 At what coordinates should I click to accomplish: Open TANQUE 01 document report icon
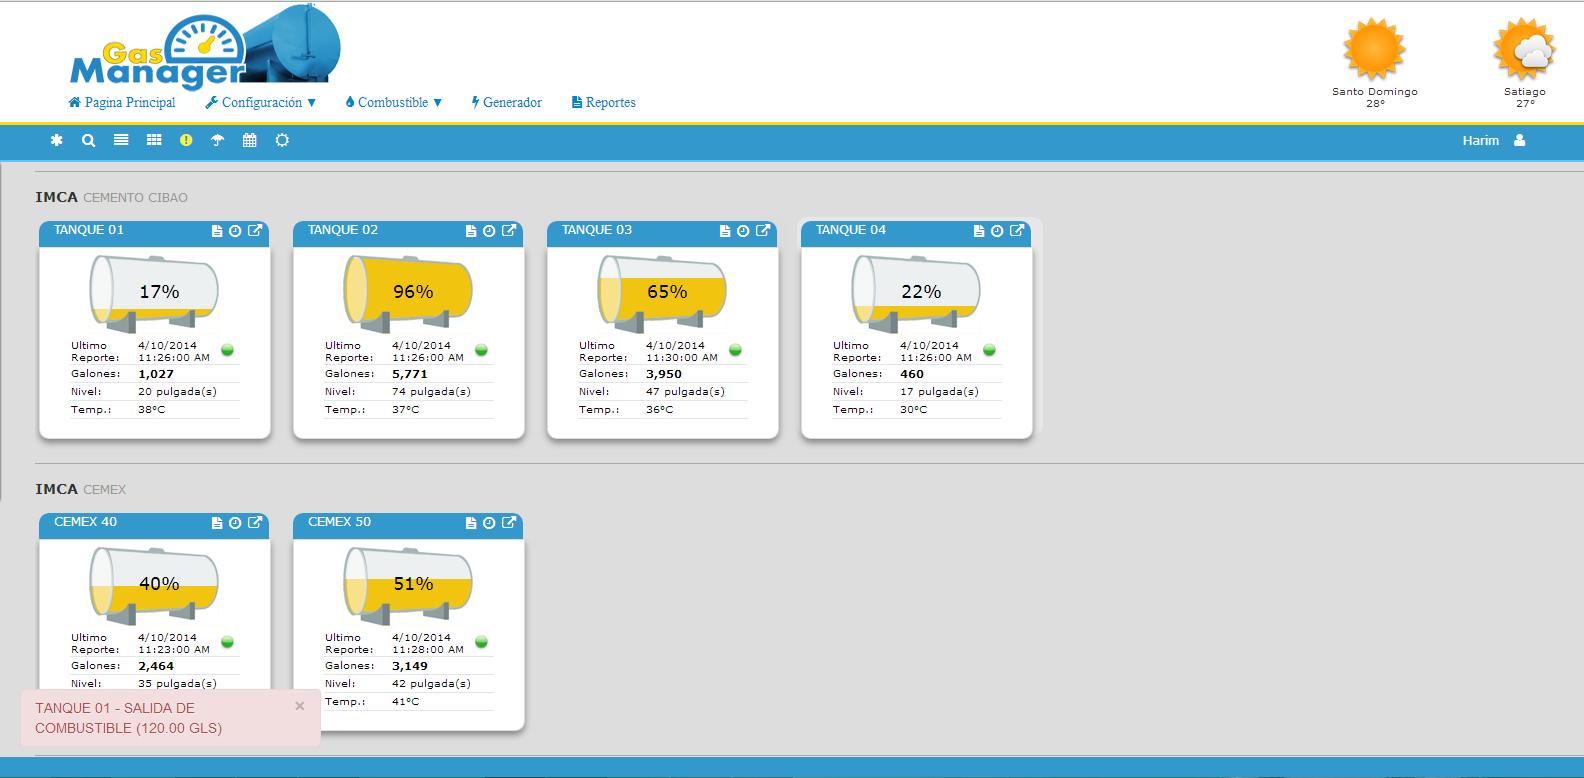(217, 231)
